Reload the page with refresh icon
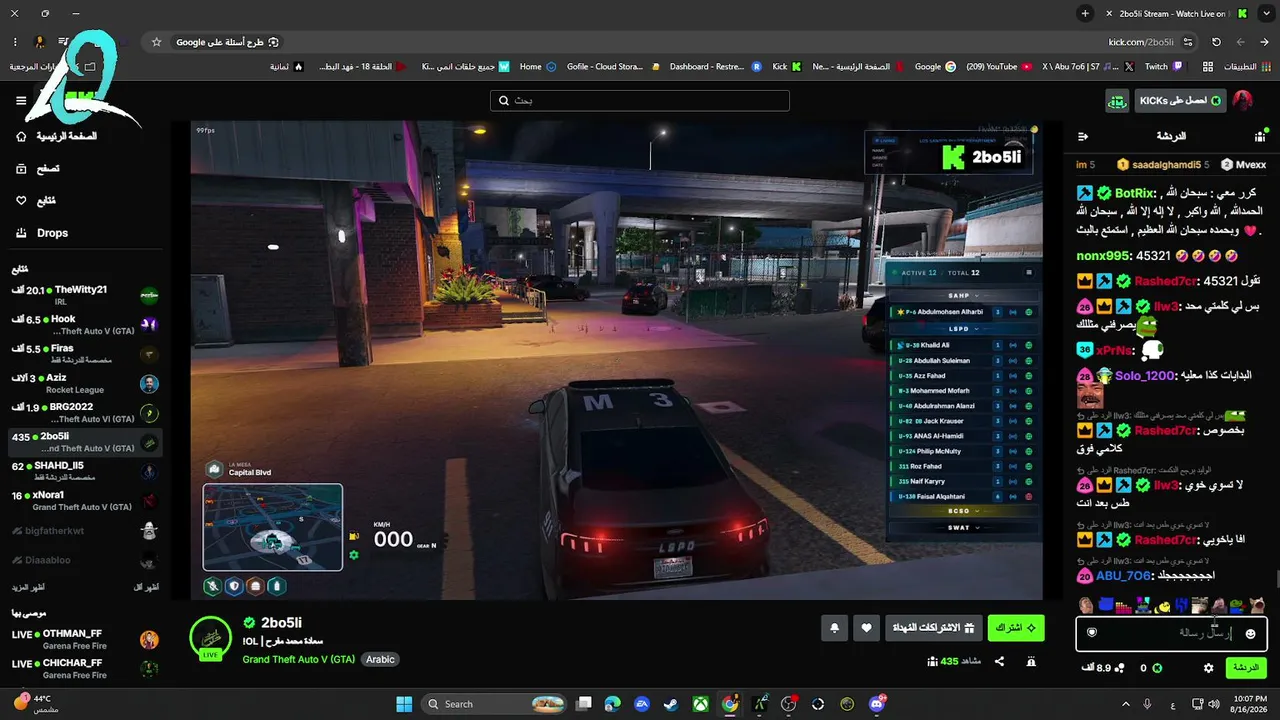This screenshot has height=720, width=1280. [x=1216, y=42]
